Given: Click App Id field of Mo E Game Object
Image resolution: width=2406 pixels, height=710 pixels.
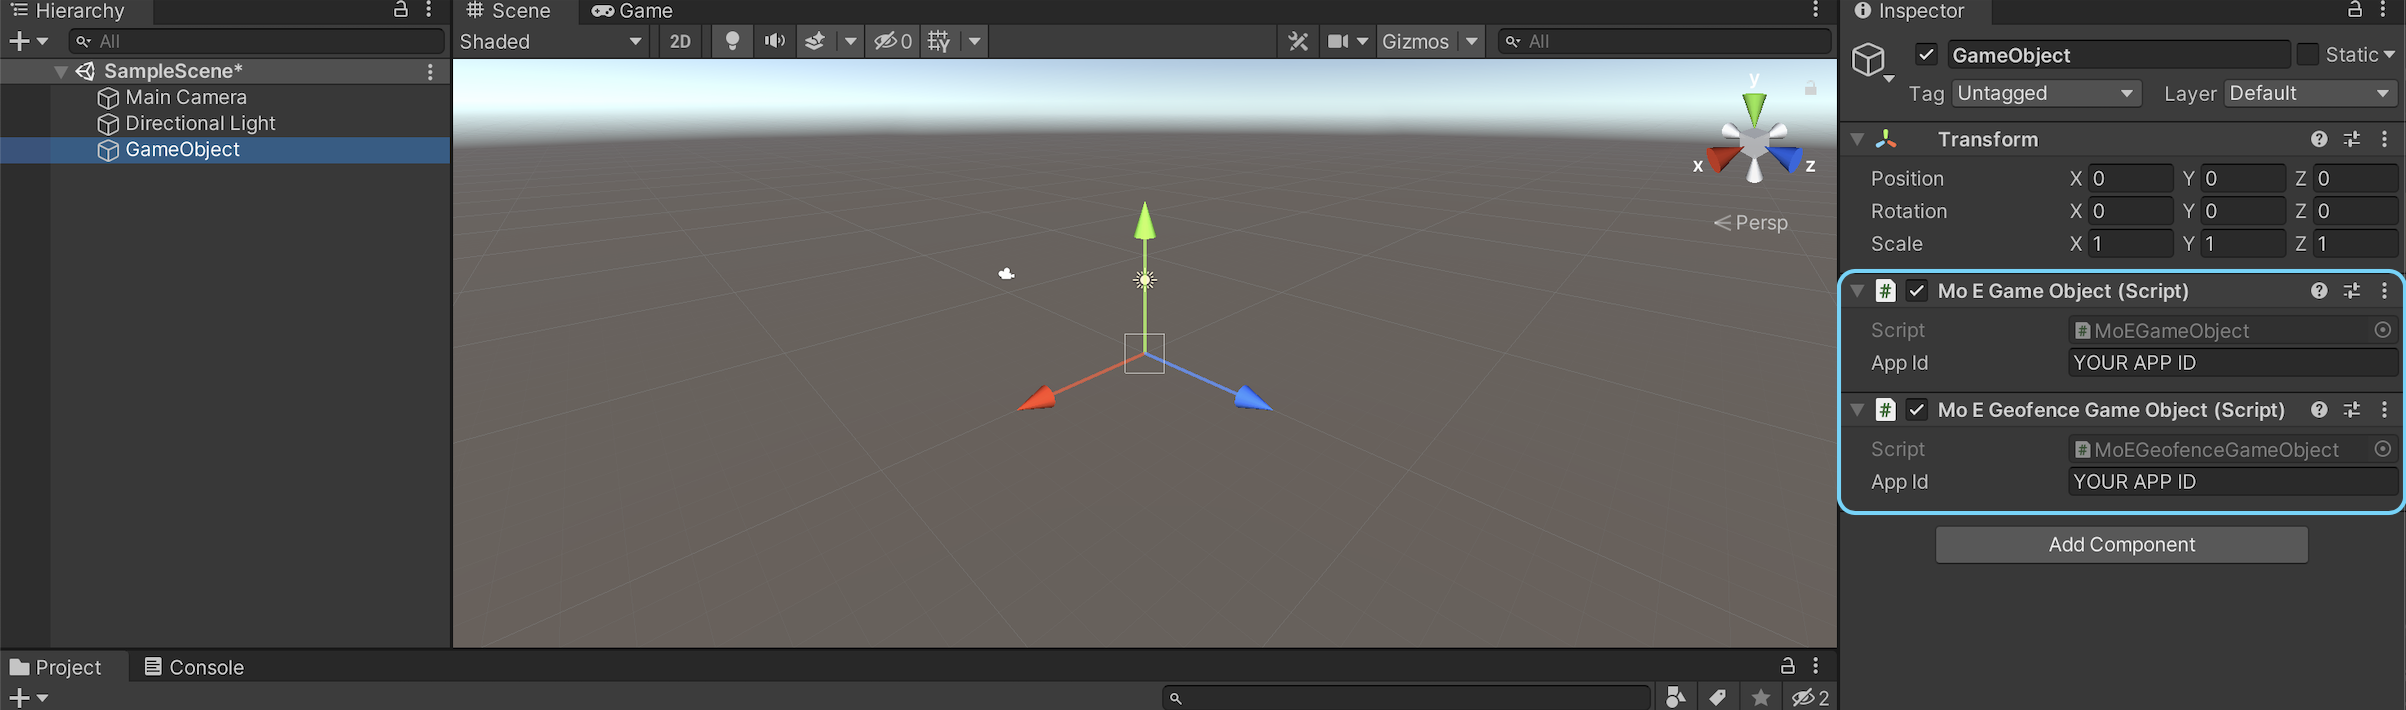Looking at the screenshot, I should [2231, 363].
